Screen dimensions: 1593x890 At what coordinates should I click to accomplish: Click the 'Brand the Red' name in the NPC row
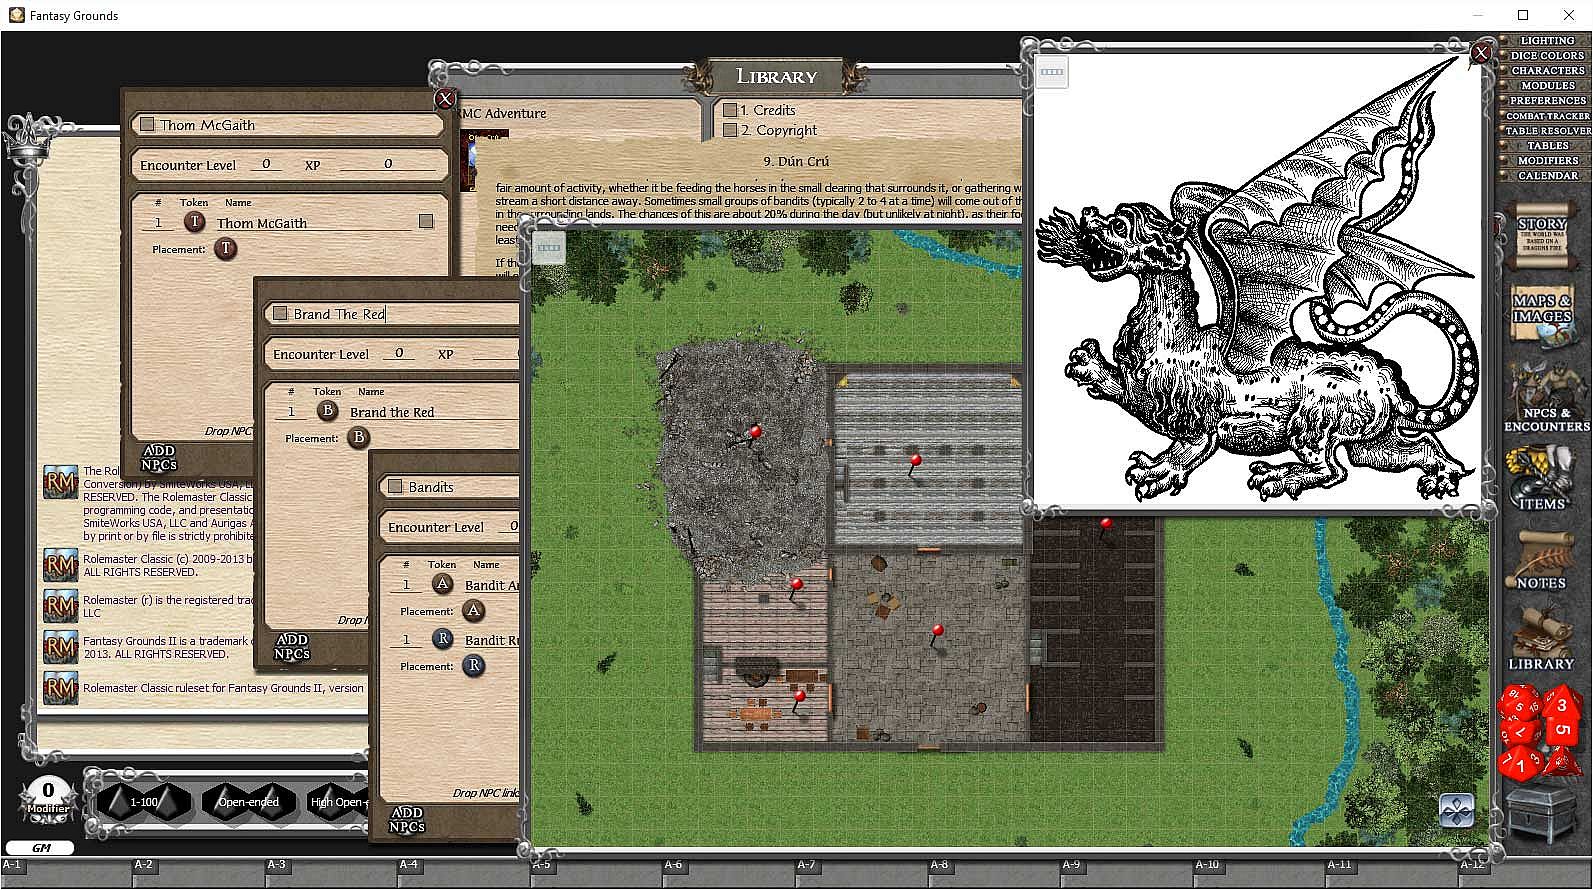pyautogui.click(x=392, y=412)
